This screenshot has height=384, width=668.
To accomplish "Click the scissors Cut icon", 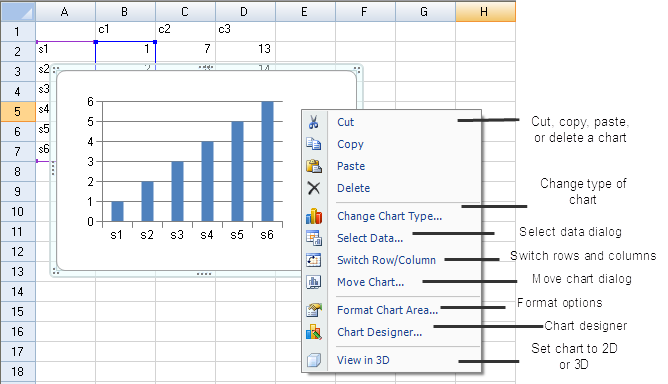I will tap(314, 122).
